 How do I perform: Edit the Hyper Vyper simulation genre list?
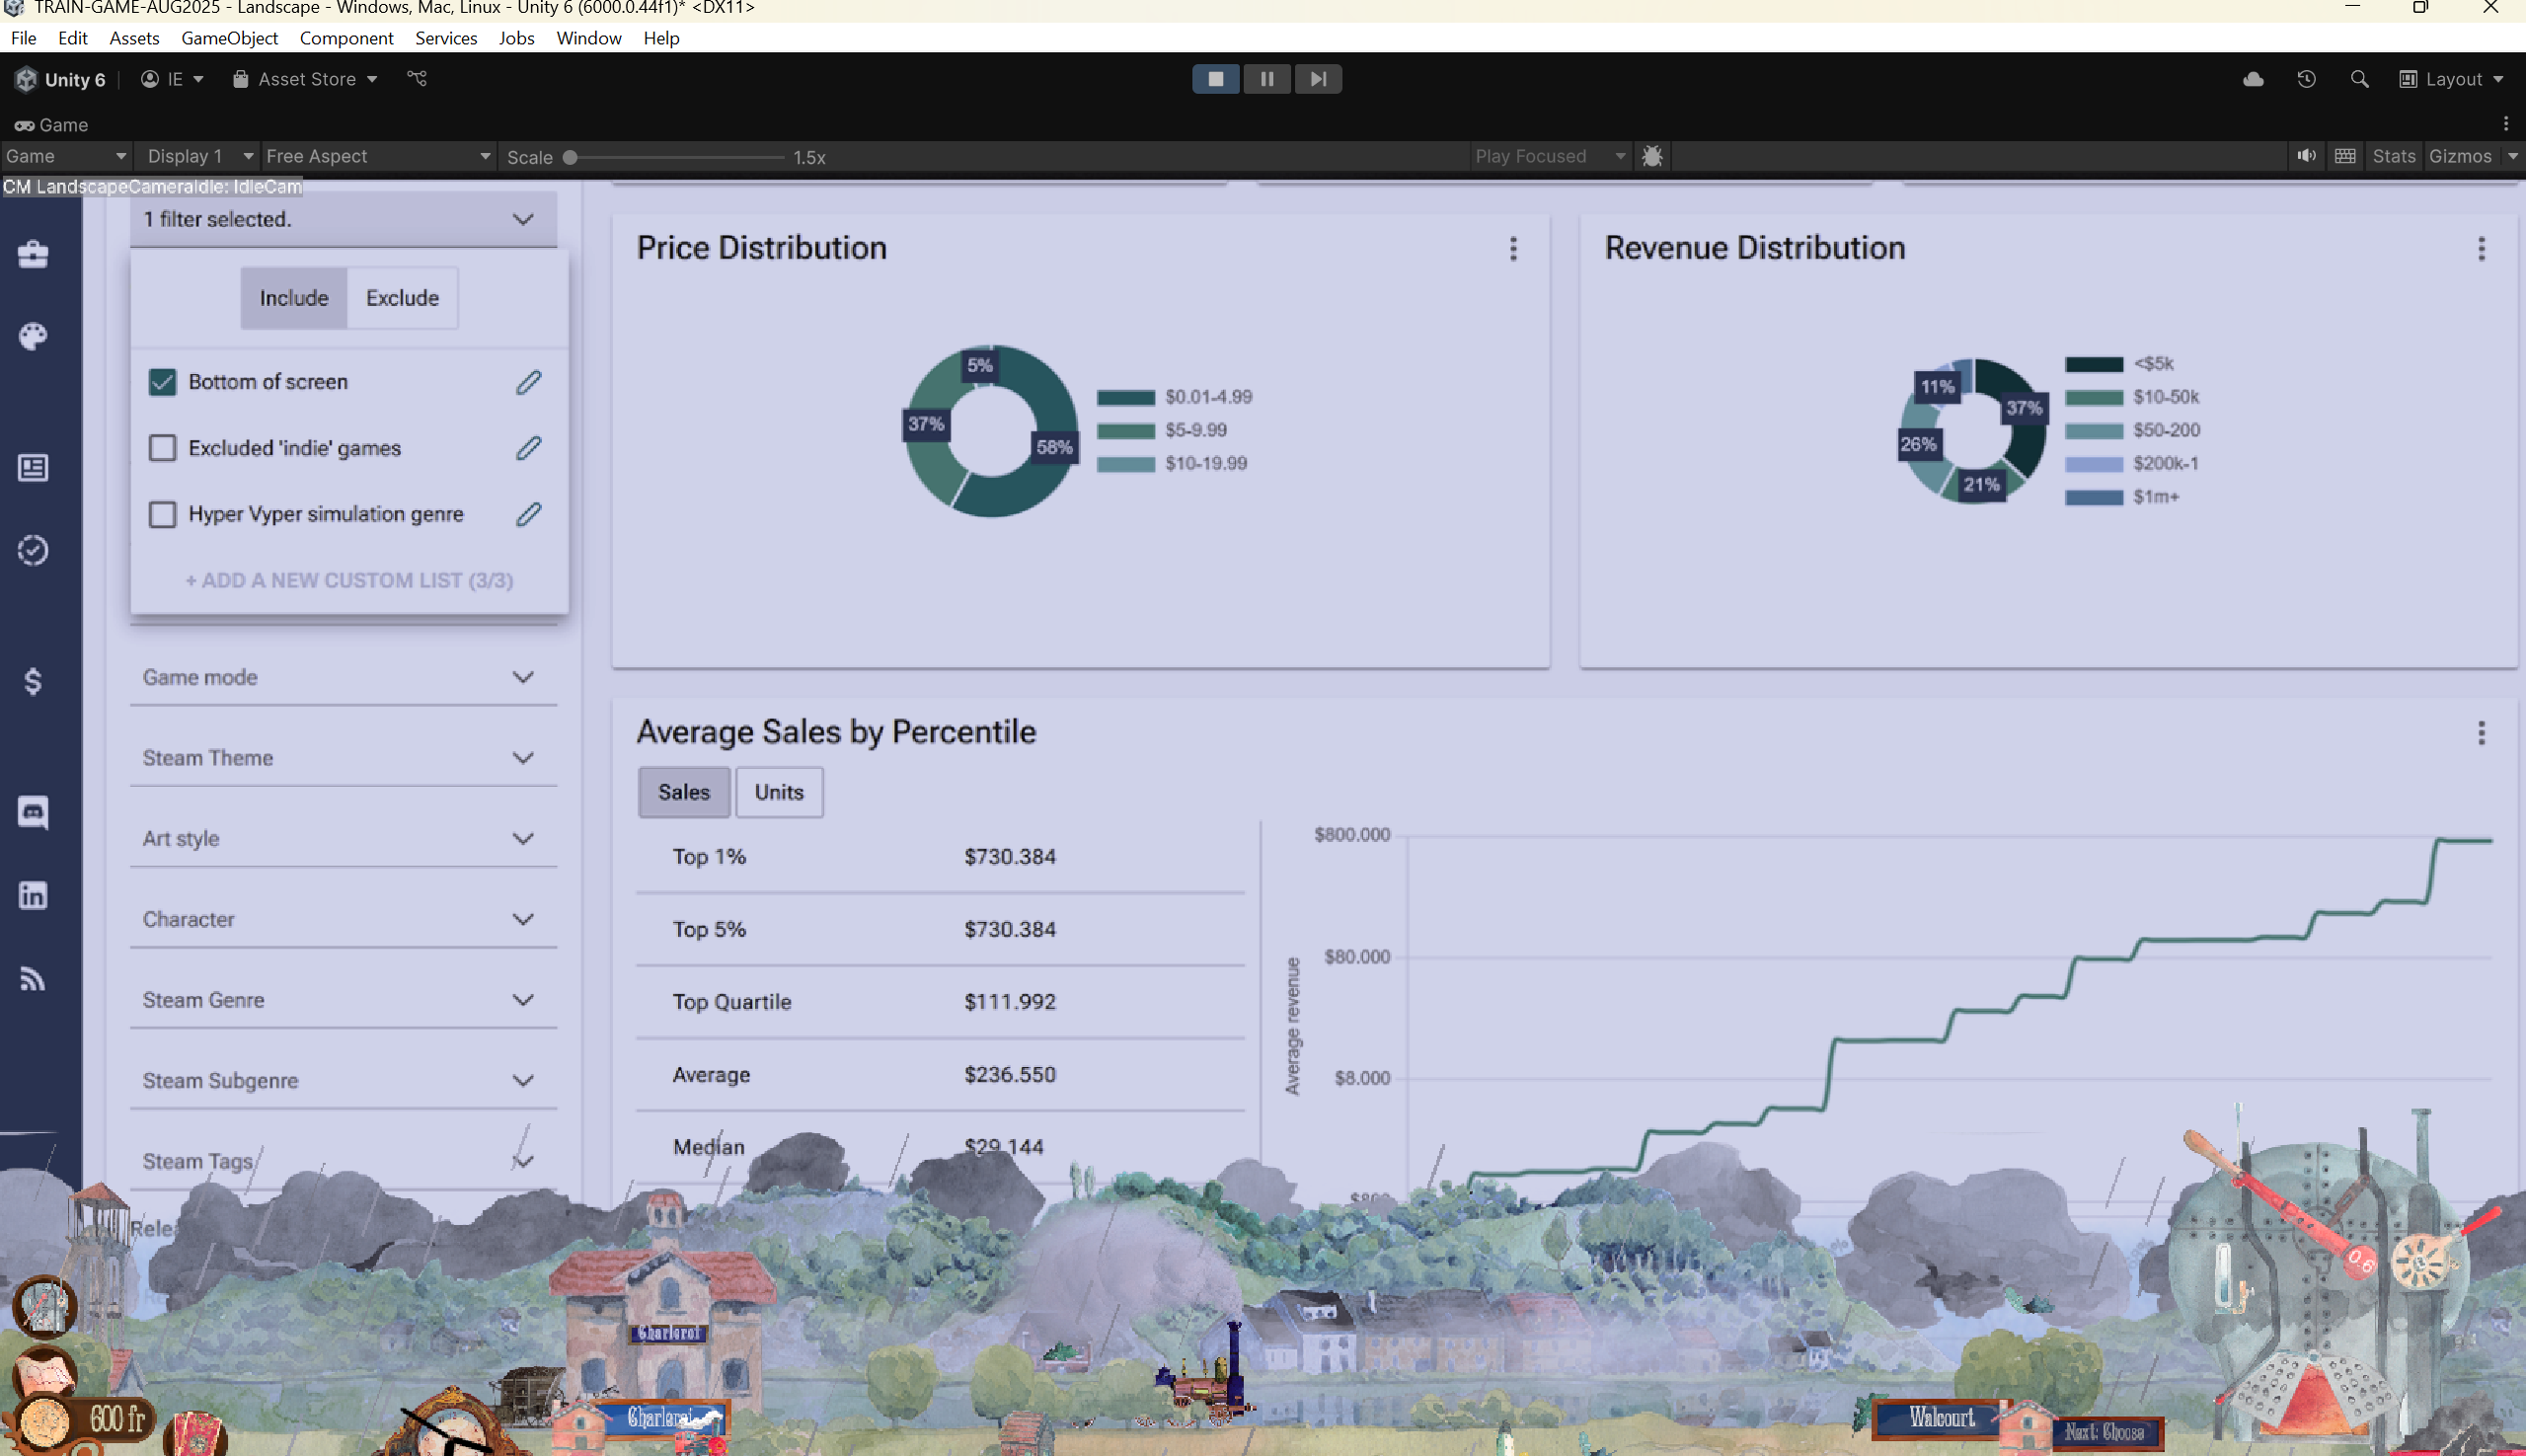[x=528, y=514]
